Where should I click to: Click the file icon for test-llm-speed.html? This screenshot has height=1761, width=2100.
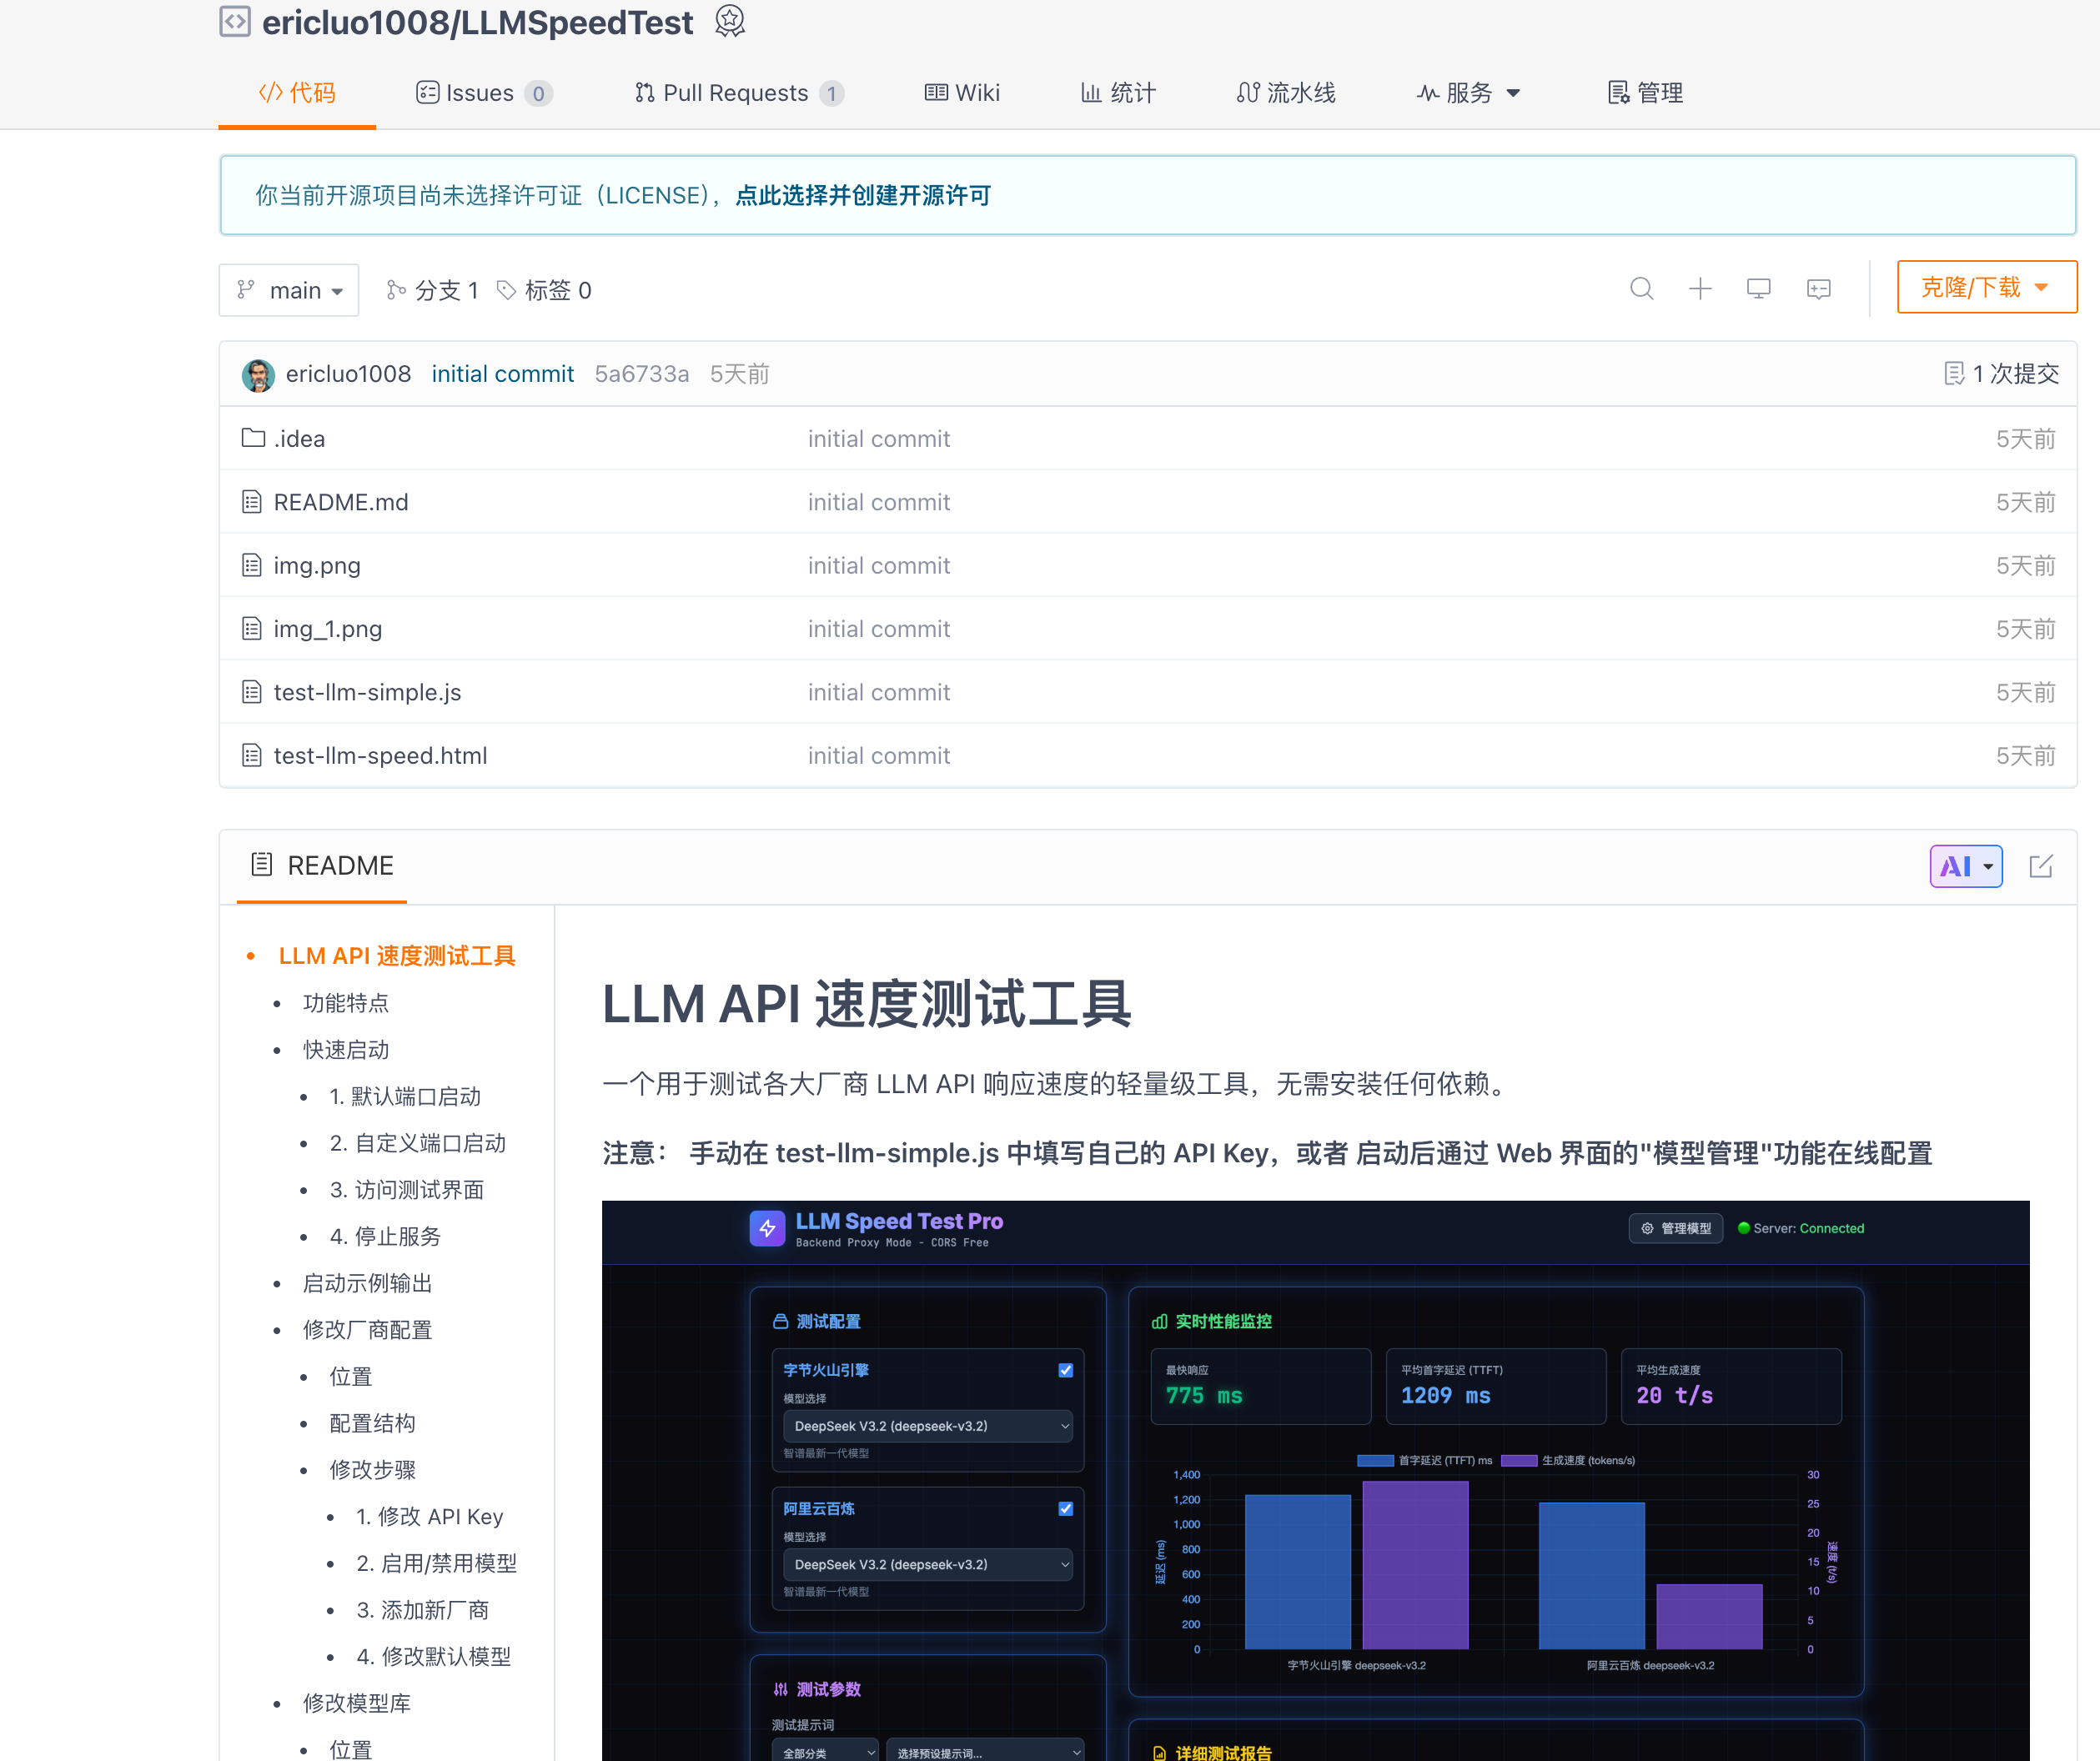click(x=252, y=755)
